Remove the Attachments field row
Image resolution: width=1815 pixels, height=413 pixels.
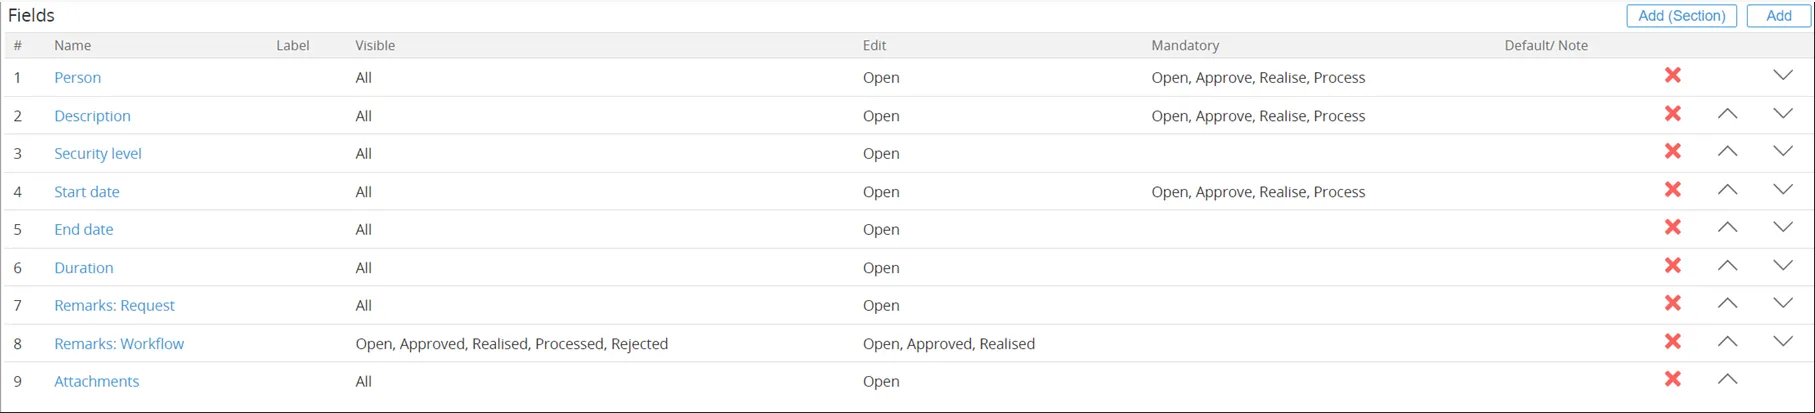[x=1672, y=380]
